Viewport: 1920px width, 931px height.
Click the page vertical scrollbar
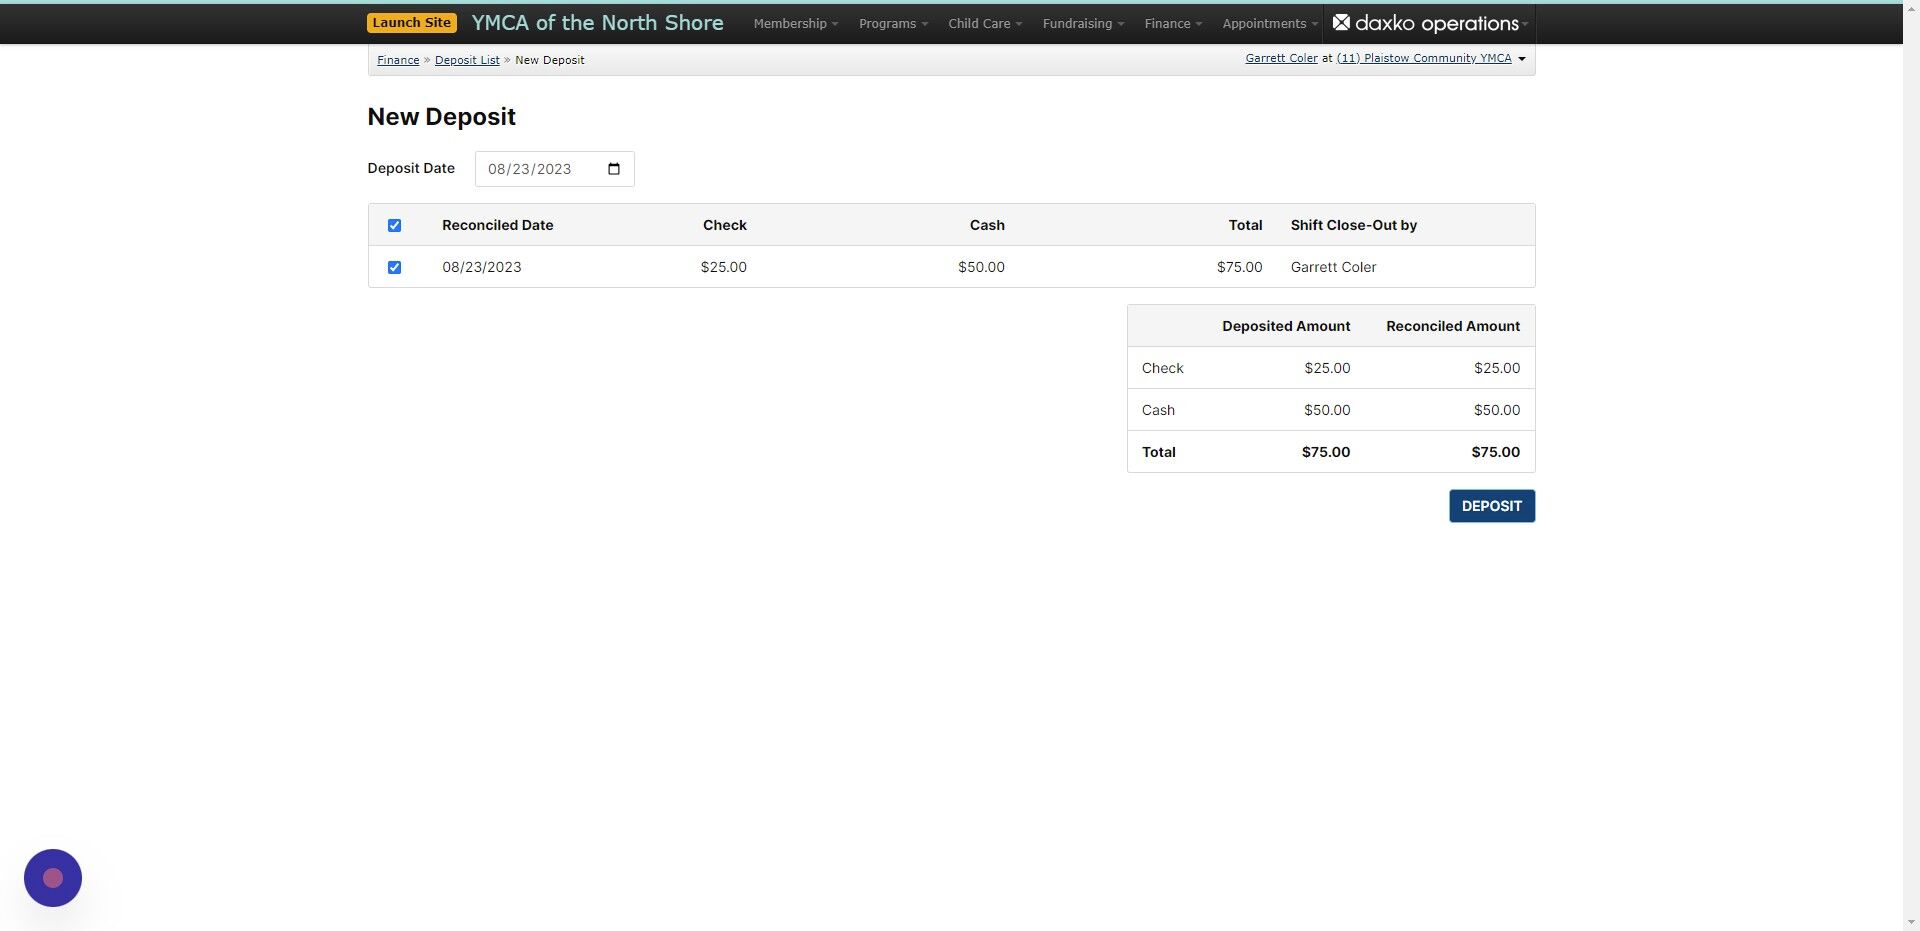[1911, 465]
